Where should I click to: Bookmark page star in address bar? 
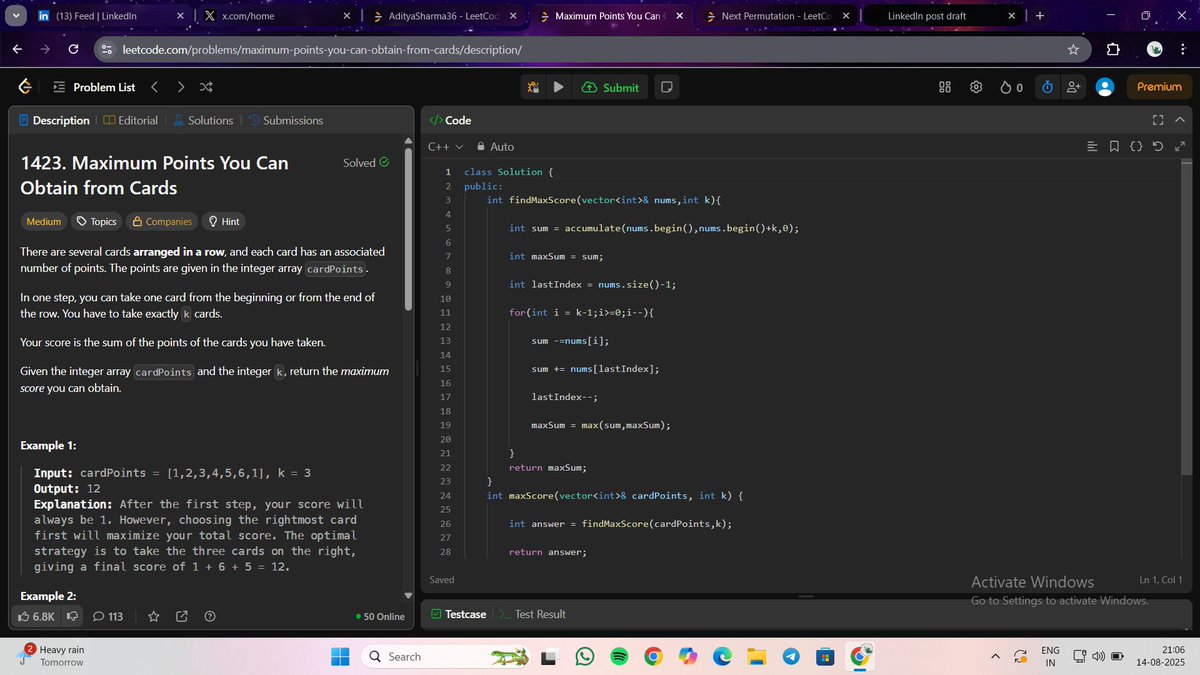(x=1073, y=49)
